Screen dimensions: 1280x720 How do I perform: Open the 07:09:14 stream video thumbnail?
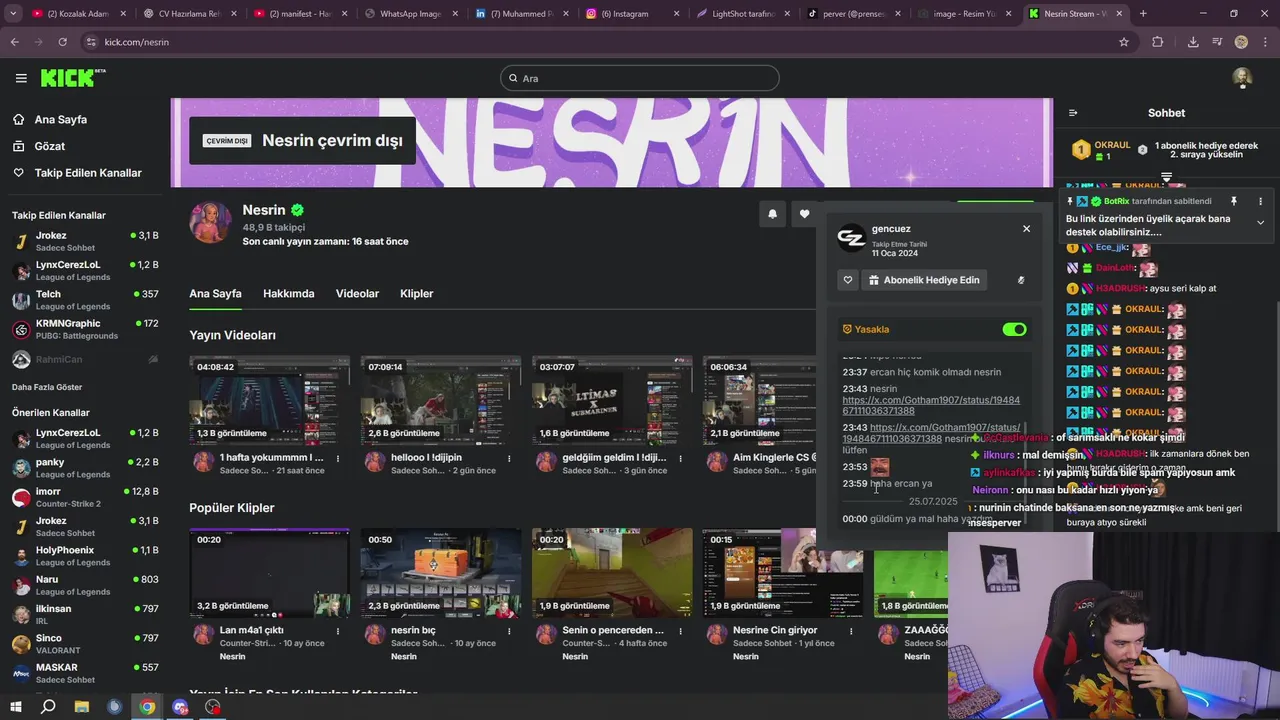(440, 400)
